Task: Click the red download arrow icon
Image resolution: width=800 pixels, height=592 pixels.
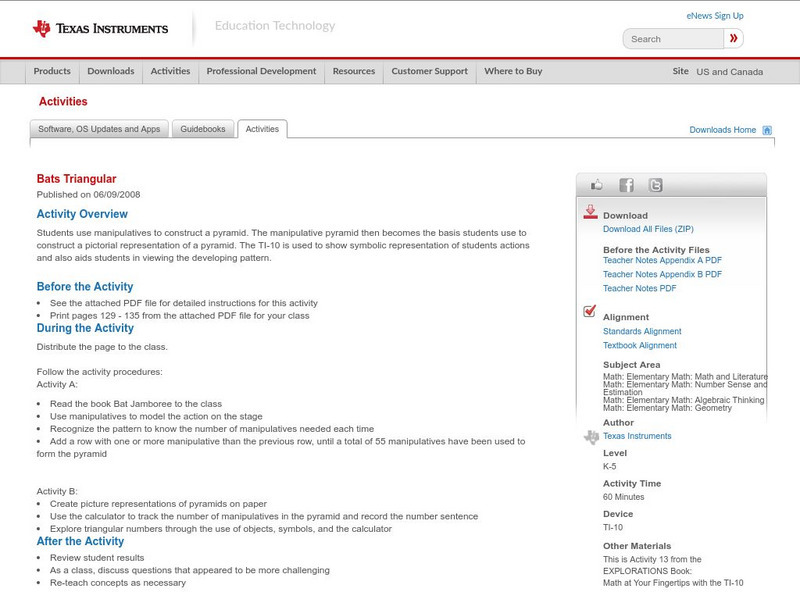Action: pyautogui.click(x=590, y=212)
